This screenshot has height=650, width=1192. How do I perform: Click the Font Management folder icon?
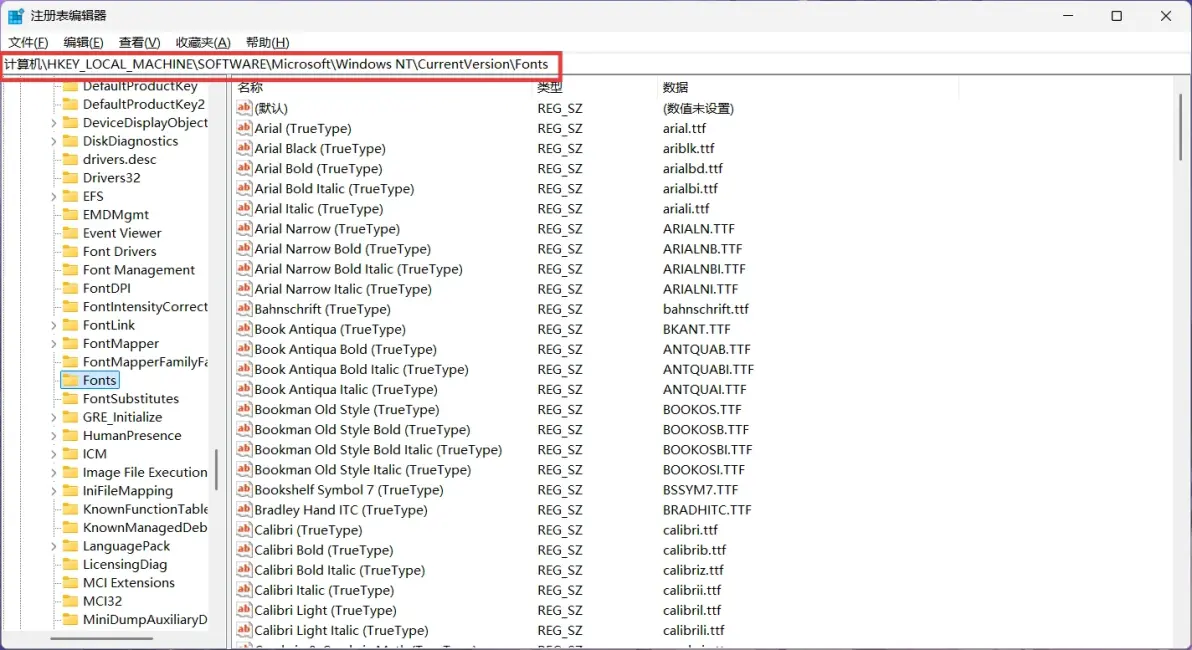pos(71,270)
